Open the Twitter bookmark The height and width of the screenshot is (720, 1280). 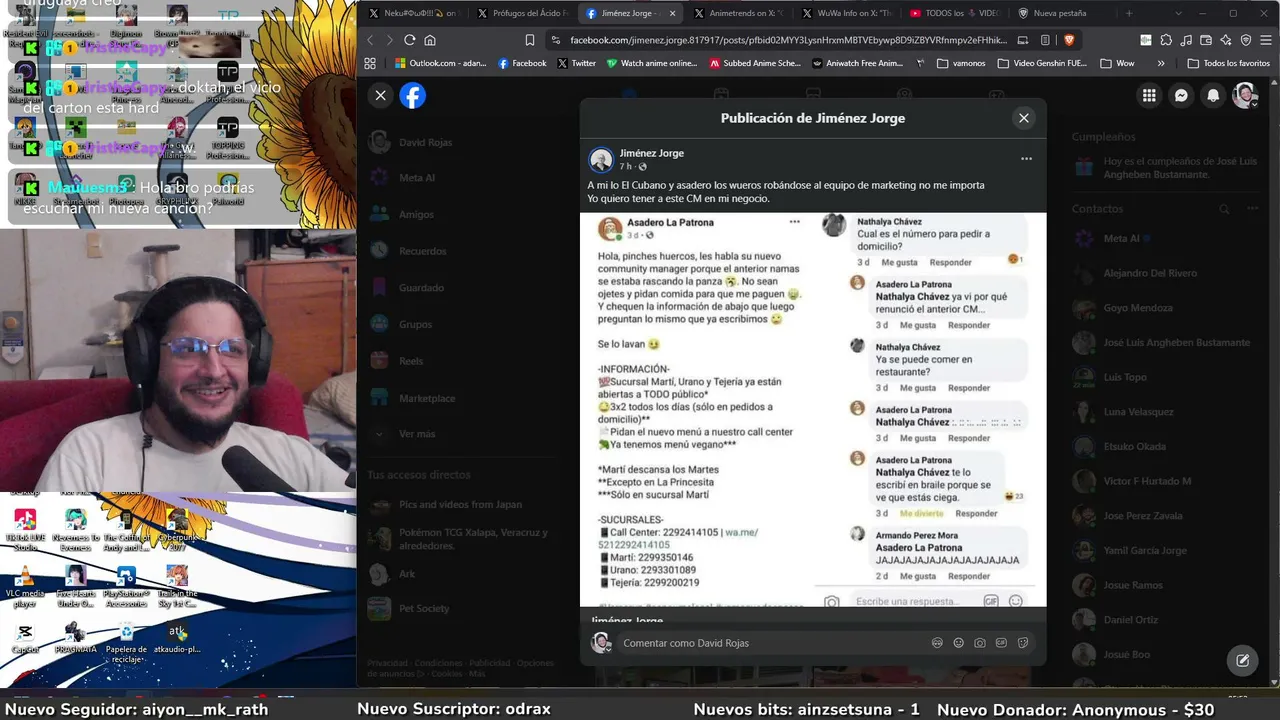point(576,63)
